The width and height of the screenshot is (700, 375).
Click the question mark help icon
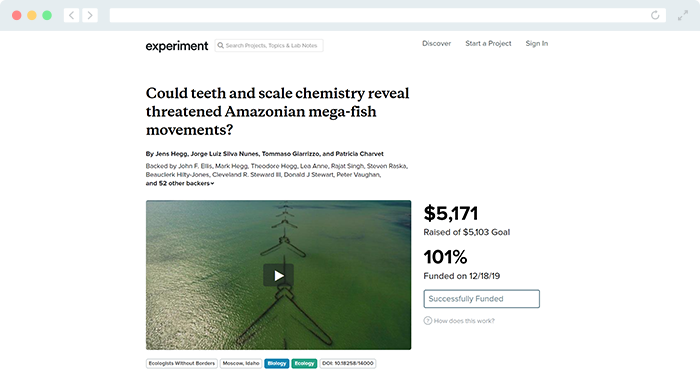[428, 321]
